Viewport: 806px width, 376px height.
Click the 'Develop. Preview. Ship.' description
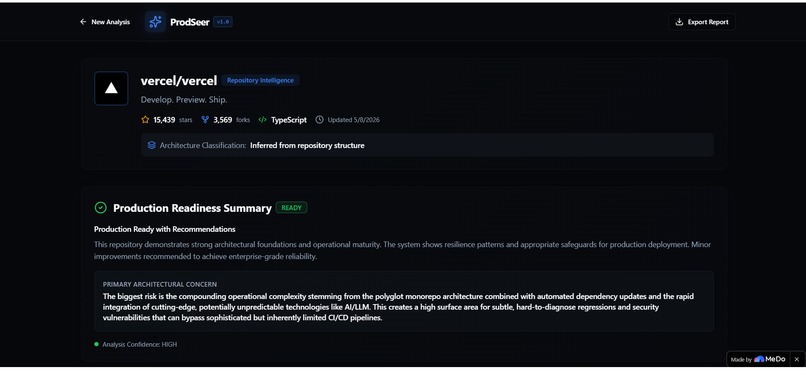[x=184, y=100]
